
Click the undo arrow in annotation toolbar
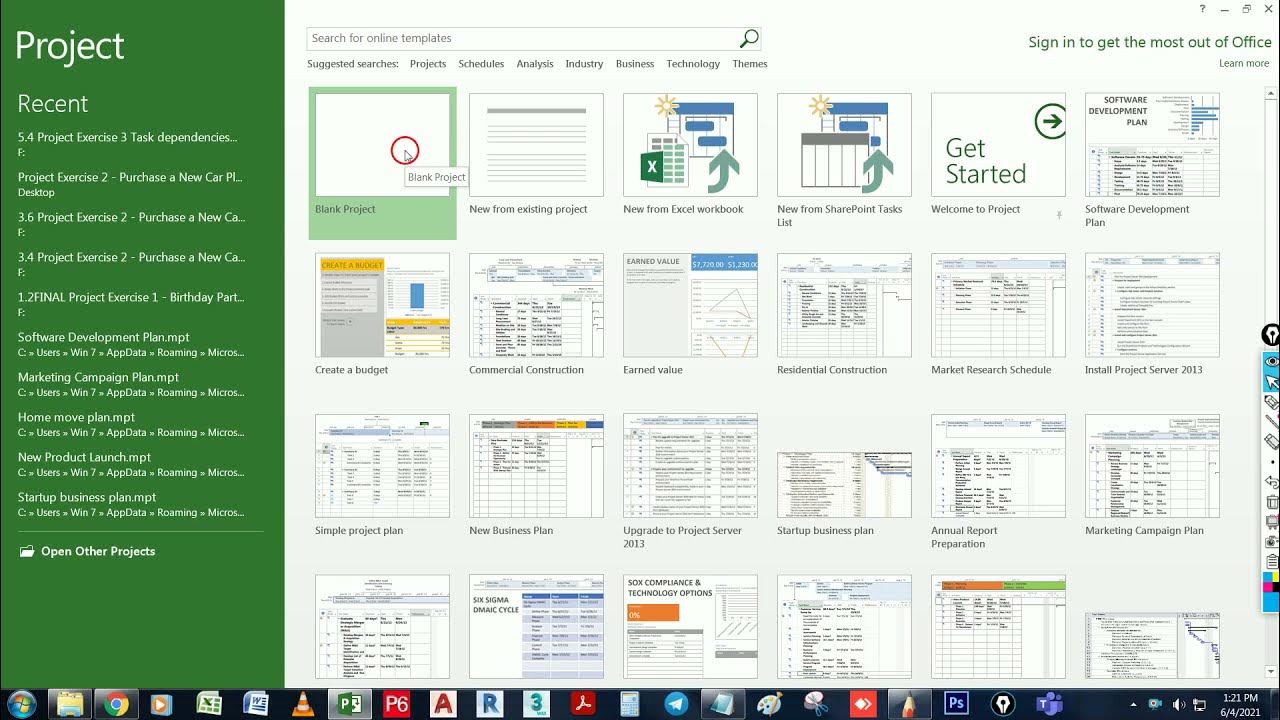point(1272,482)
